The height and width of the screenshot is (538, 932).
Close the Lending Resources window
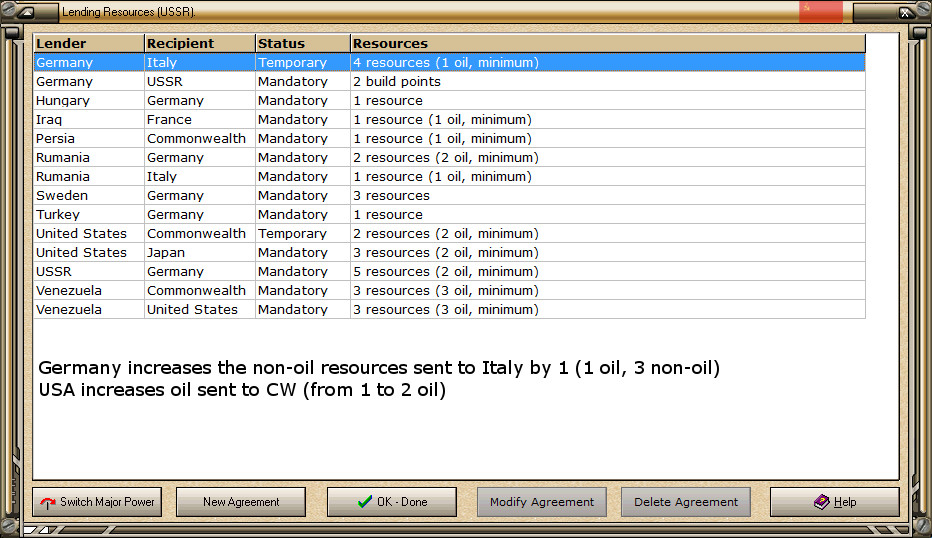coord(905,12)
